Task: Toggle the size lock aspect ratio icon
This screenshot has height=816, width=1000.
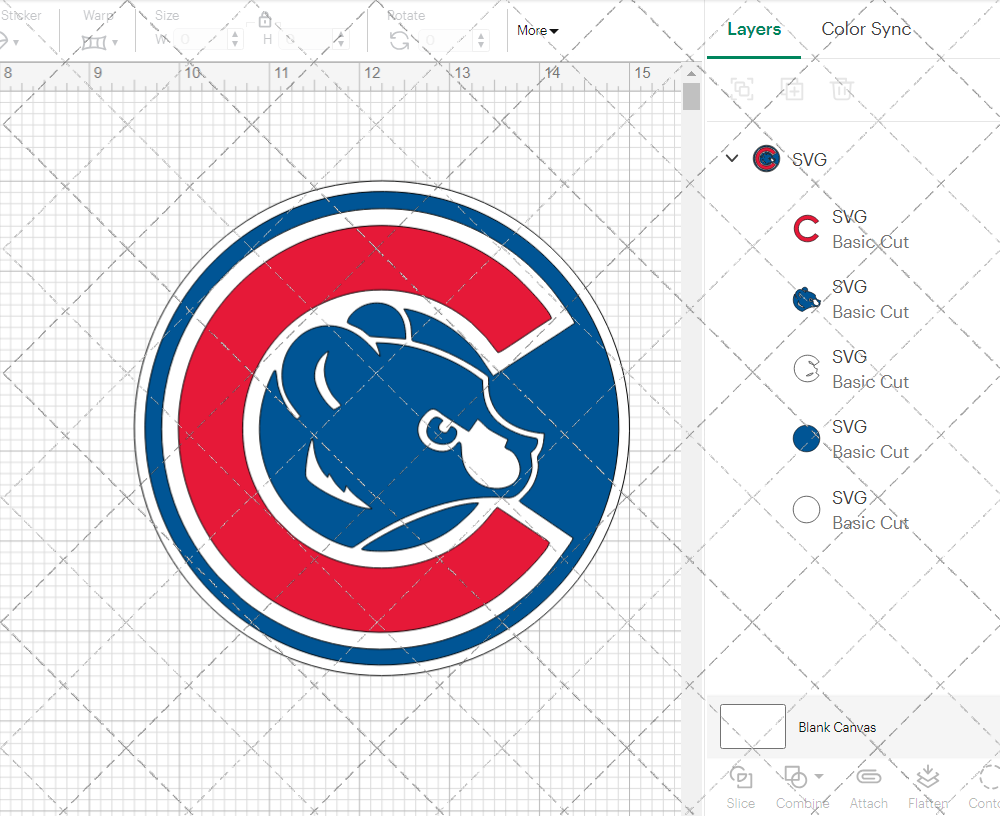Action: (x=265, y=19)
